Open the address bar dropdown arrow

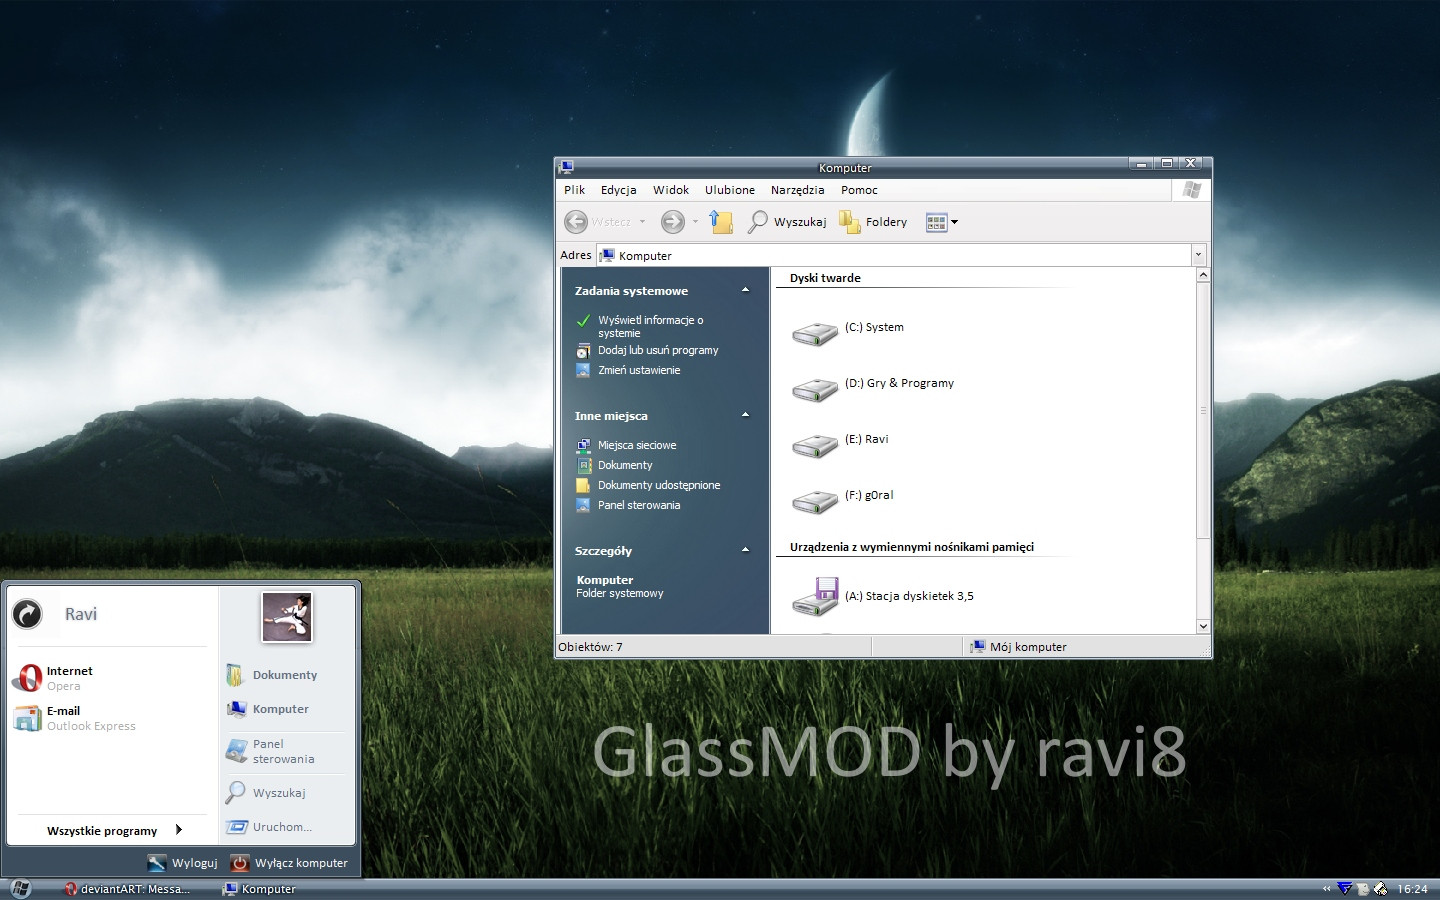coord(1198,255)
